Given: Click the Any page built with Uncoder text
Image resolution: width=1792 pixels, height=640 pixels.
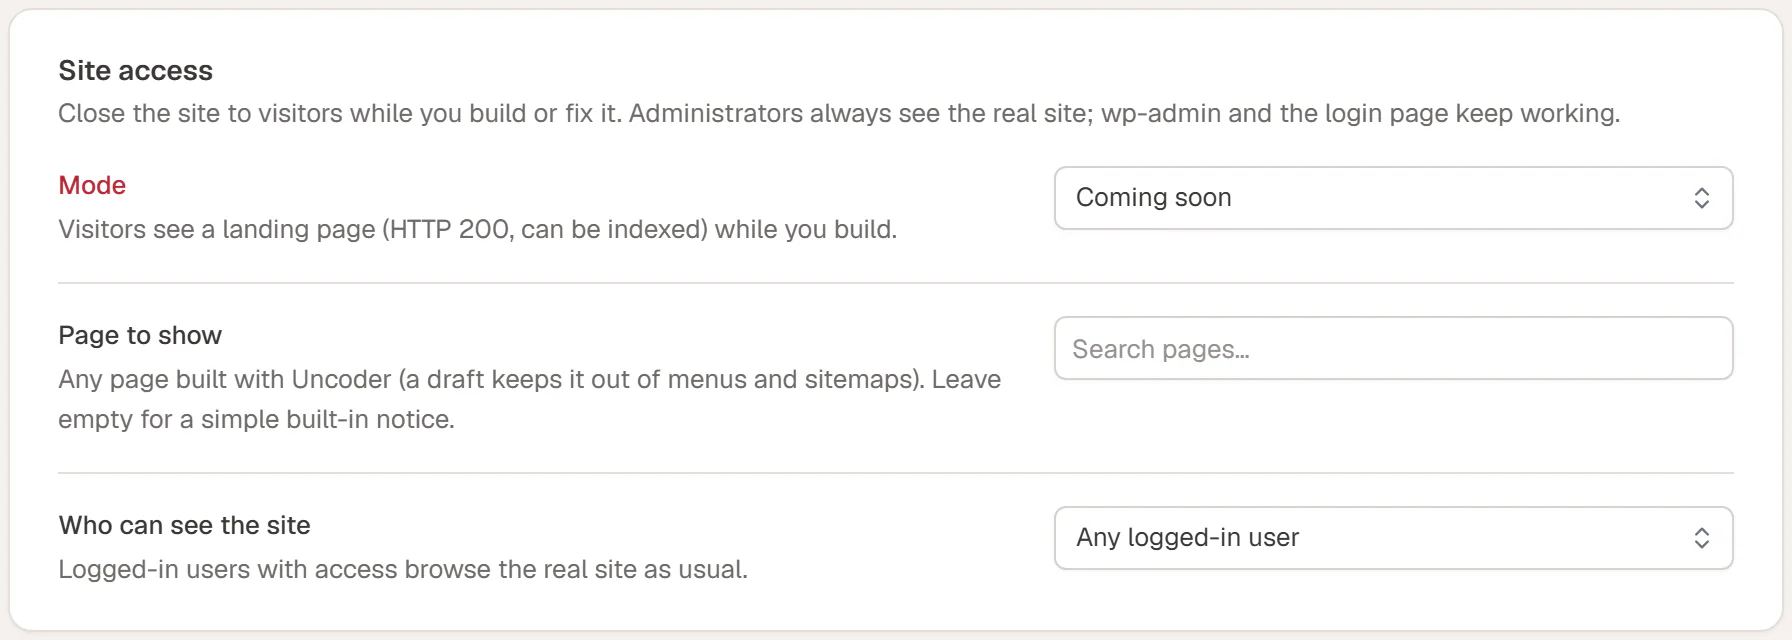Looking at the screenshot, I should 225,379.
